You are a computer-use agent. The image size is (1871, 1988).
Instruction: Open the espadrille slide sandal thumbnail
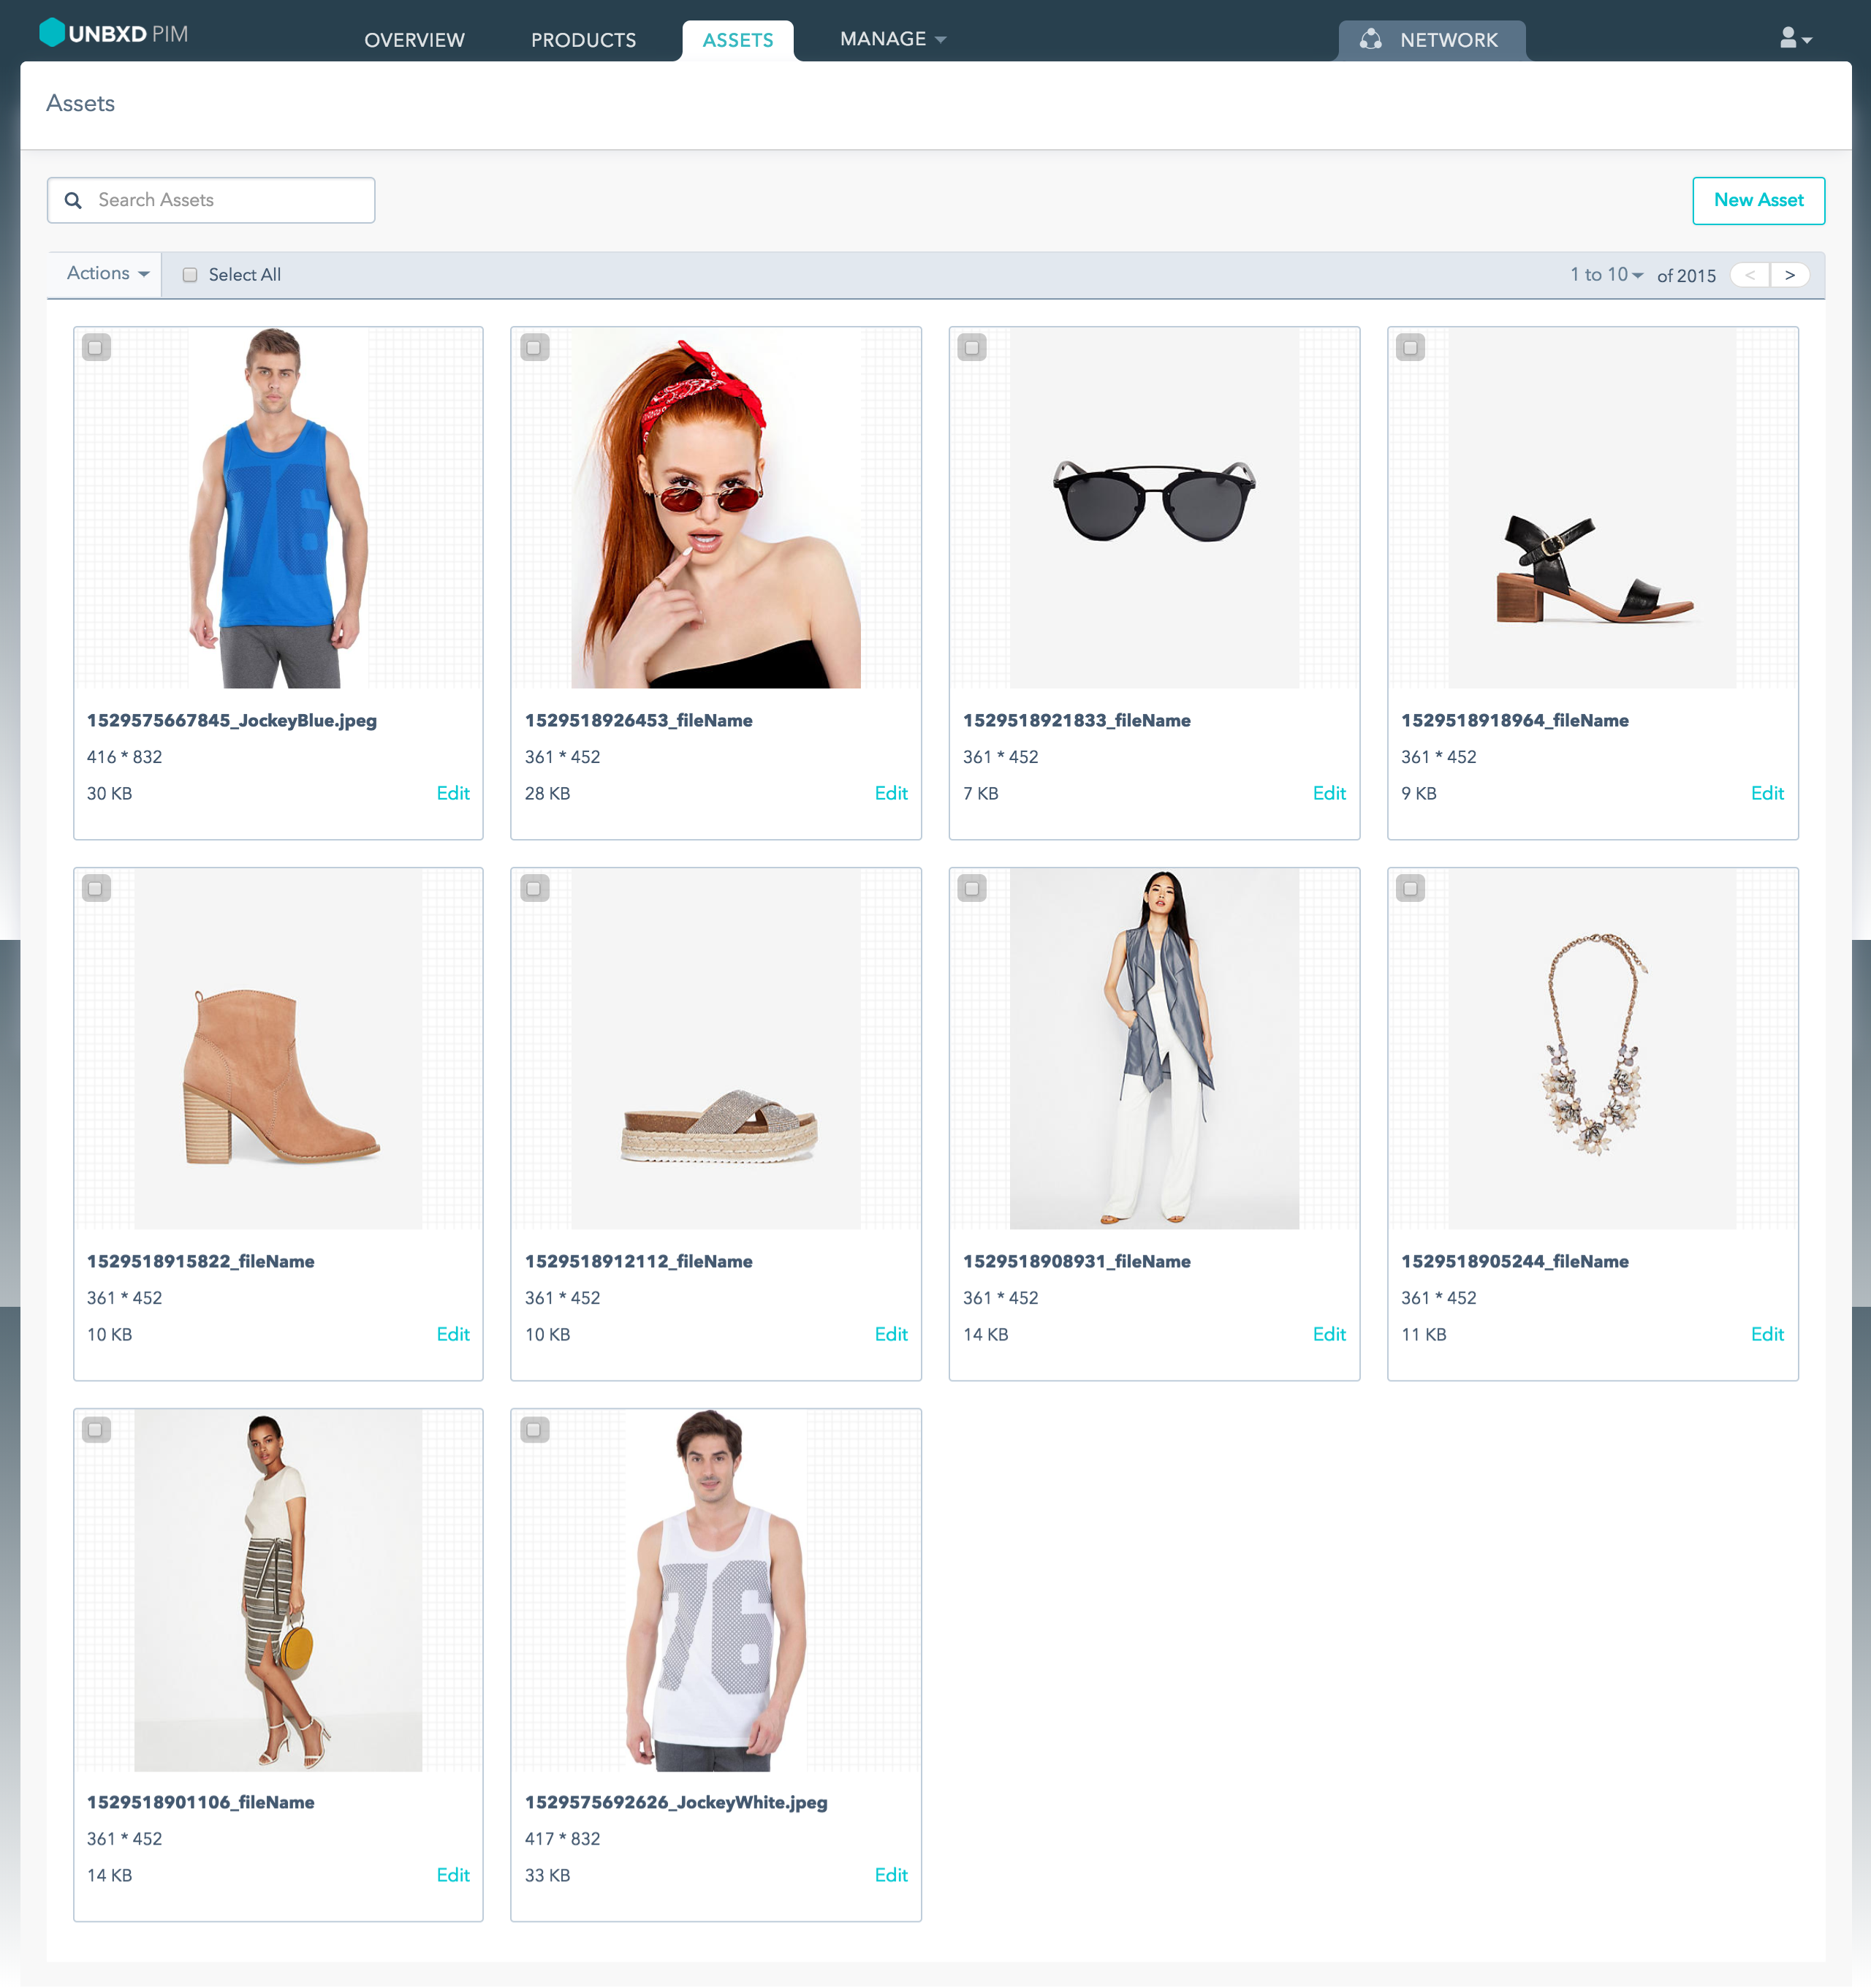(716, 1049)
